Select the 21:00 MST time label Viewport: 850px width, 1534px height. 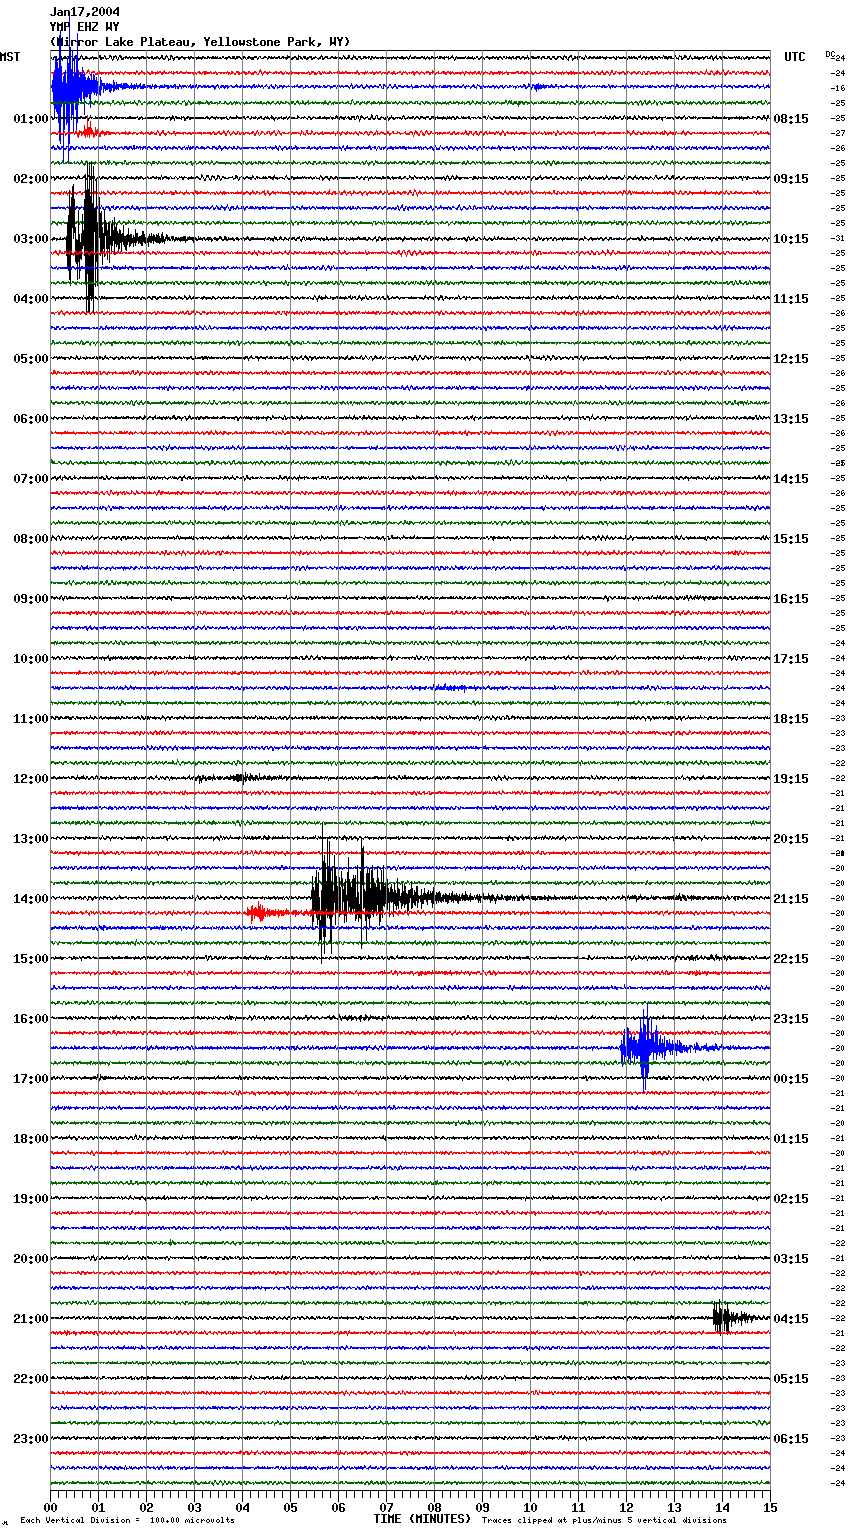pyautogui.click(x=31, y=1319)
